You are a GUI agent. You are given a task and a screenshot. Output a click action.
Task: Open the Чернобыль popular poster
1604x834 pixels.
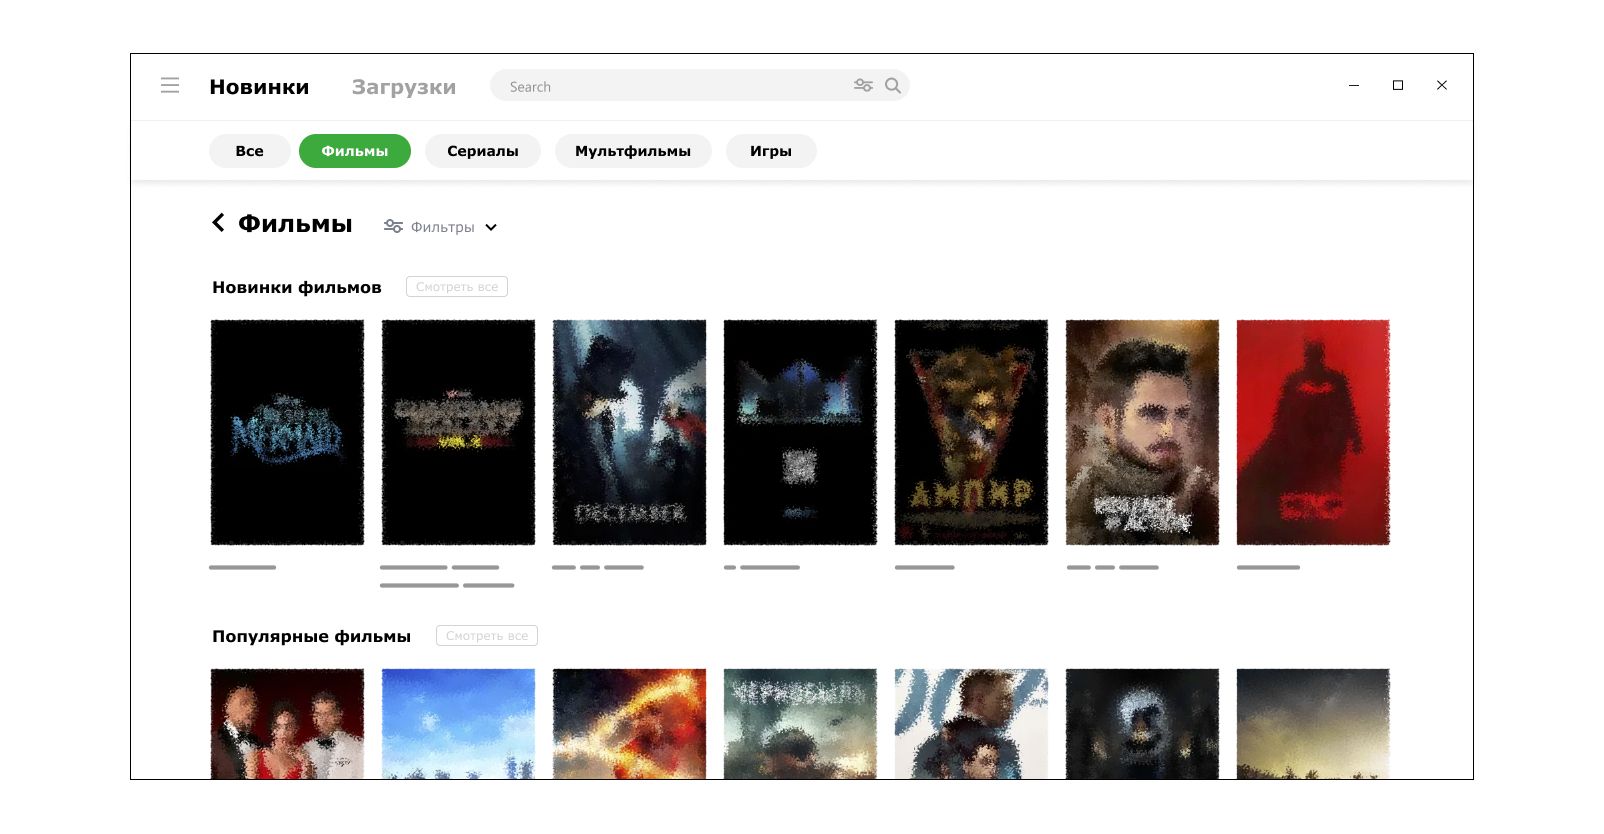point(800,724)
